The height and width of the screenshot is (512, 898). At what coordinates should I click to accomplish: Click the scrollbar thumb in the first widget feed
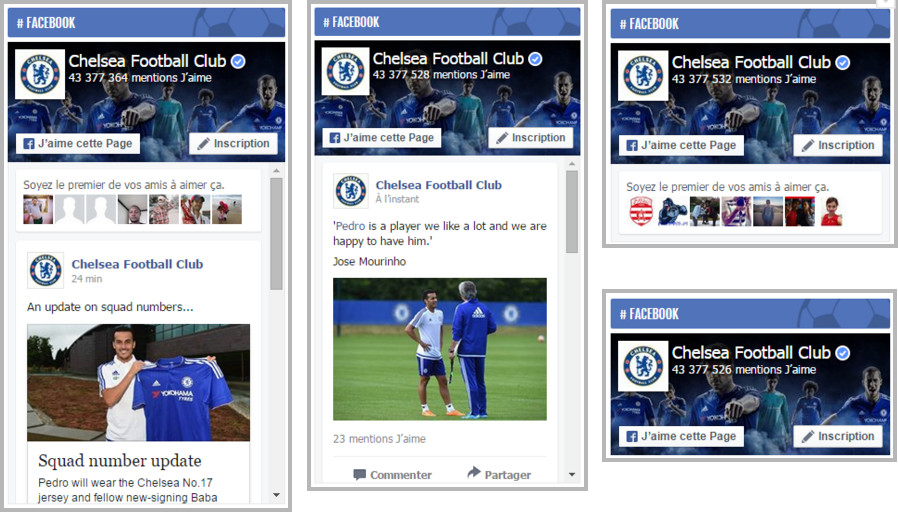277,234
